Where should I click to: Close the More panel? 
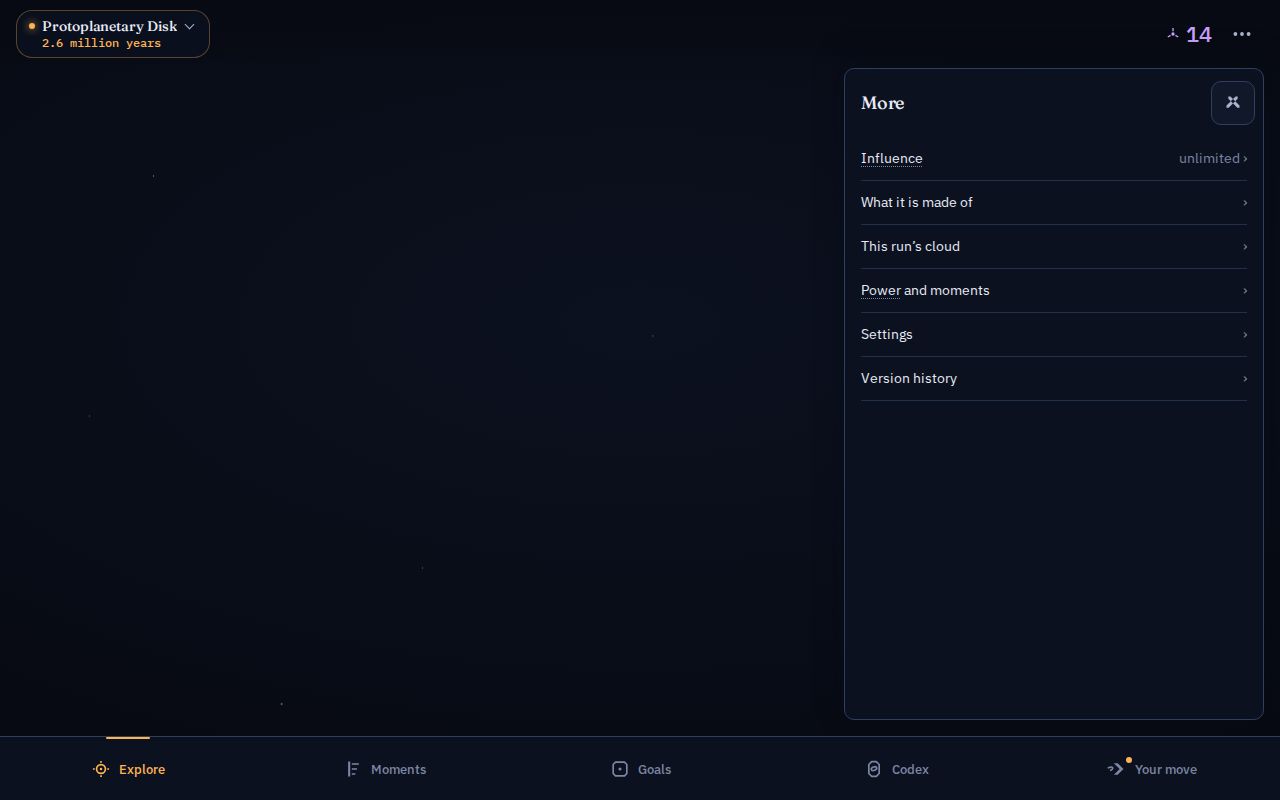tap(1232, 103)
